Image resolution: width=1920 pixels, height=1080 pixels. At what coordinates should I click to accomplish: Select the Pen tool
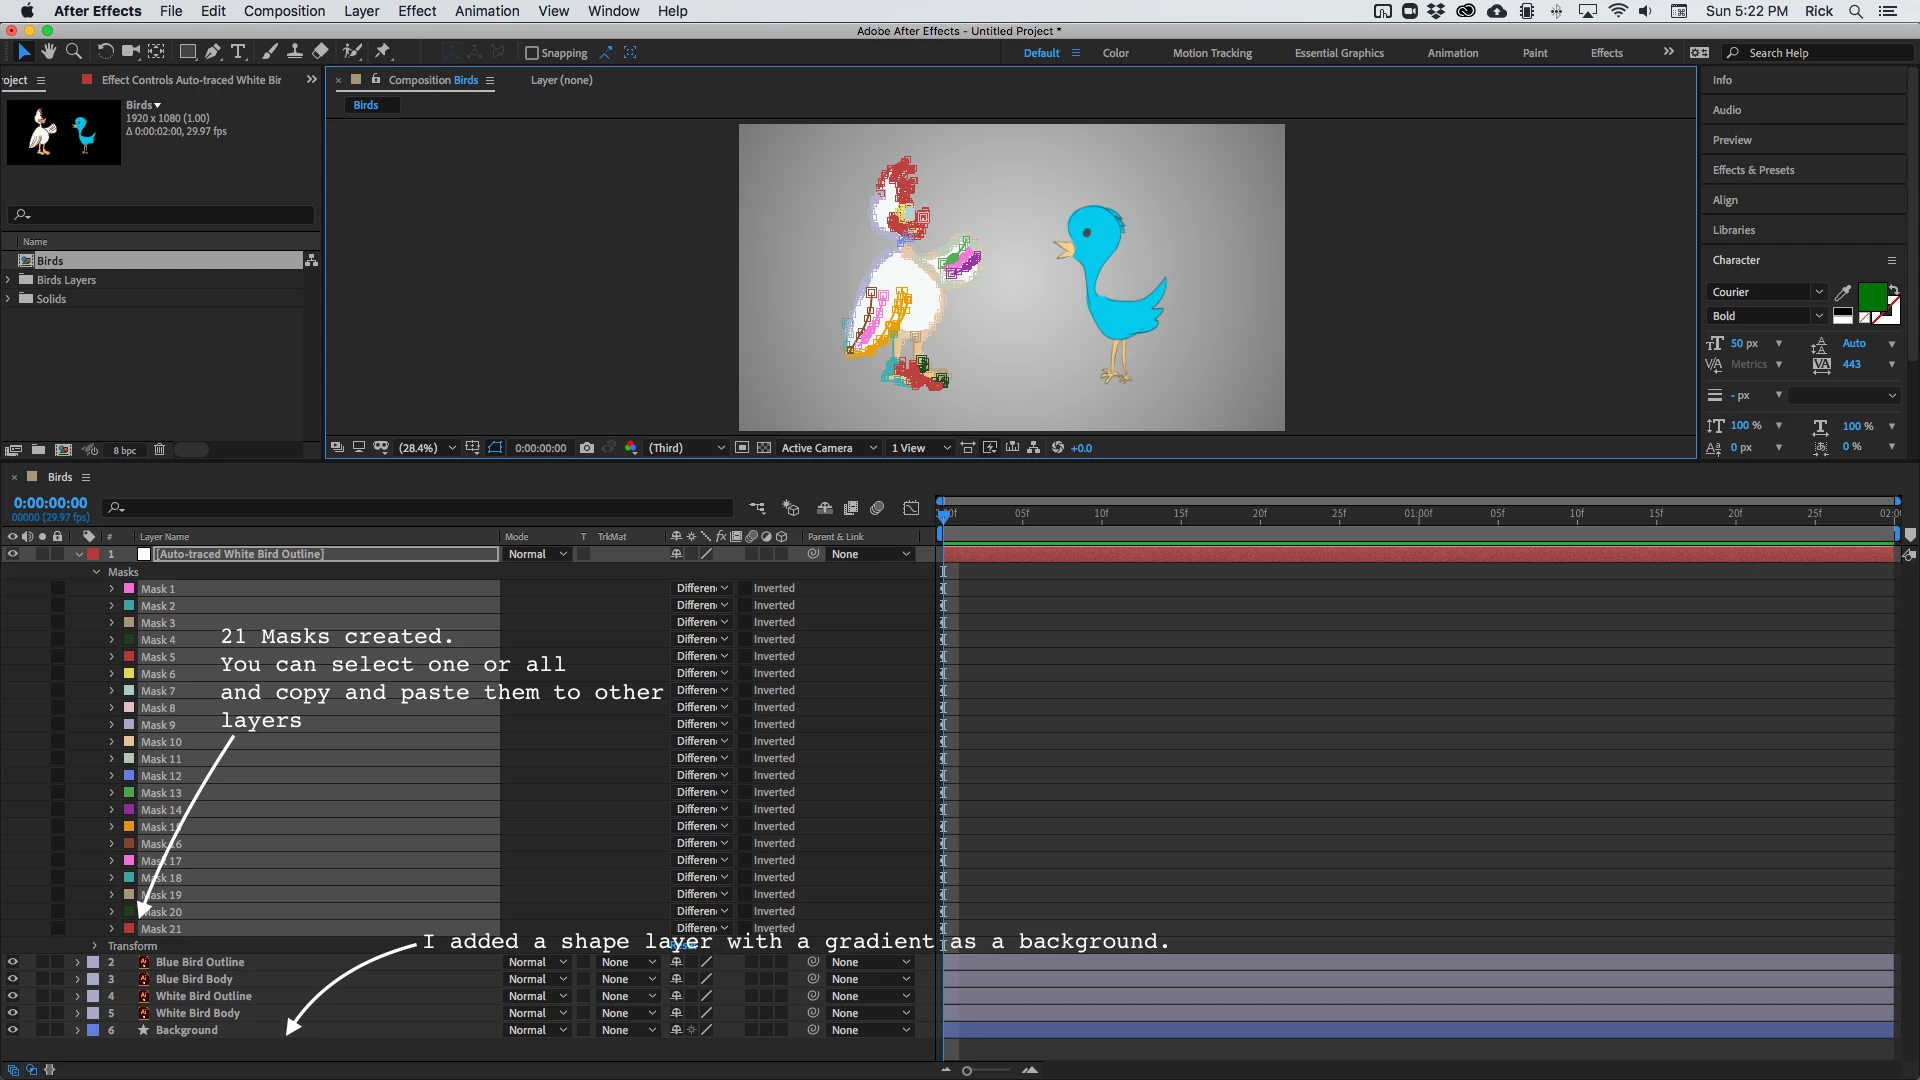click(x=213, y=51)
